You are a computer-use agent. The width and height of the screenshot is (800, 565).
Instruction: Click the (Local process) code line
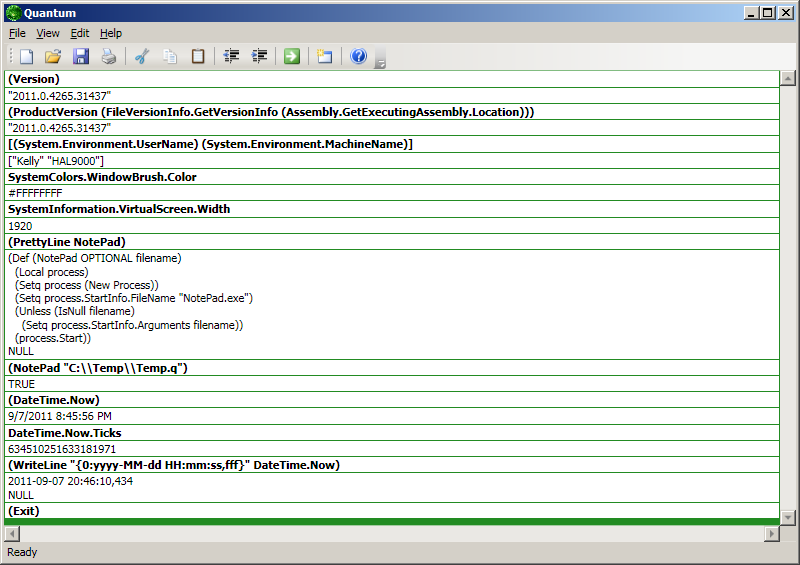coord(52,272)
